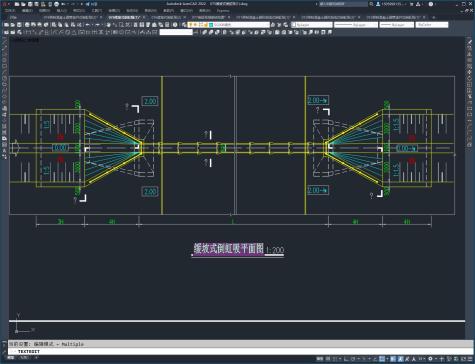This screenshot has height=364, width=475.
Task: Expand snap mode settings arrow
Action: point(340,359)
